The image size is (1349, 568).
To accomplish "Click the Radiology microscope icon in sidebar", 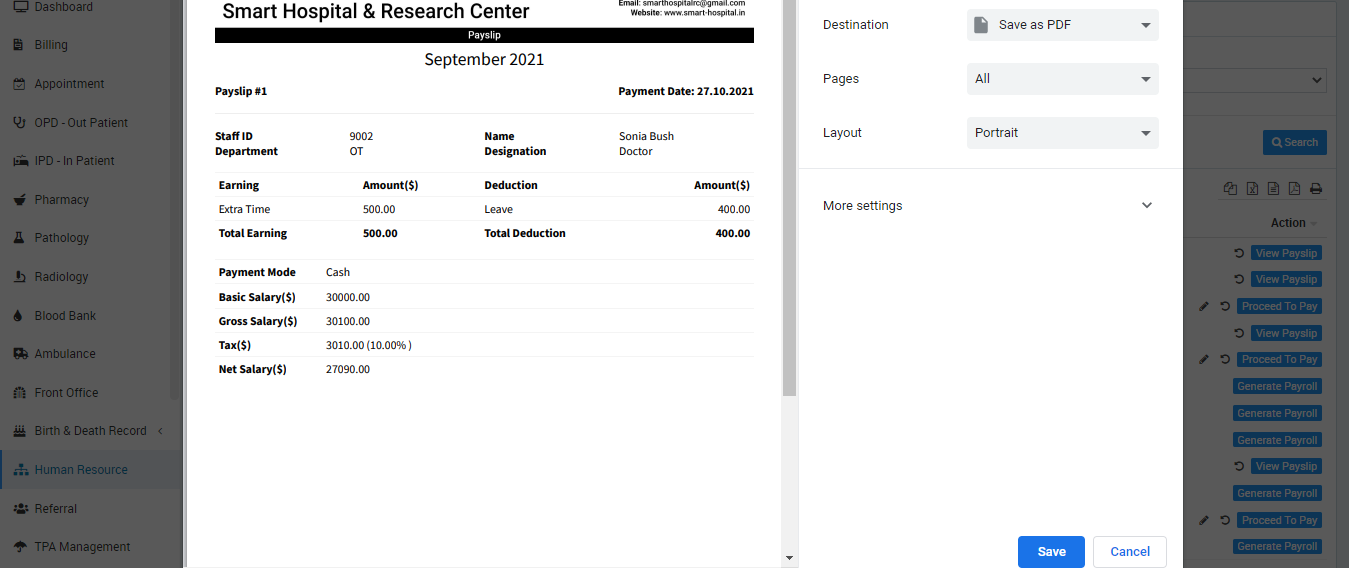I will pyautogui.click(x=19, y=277).
